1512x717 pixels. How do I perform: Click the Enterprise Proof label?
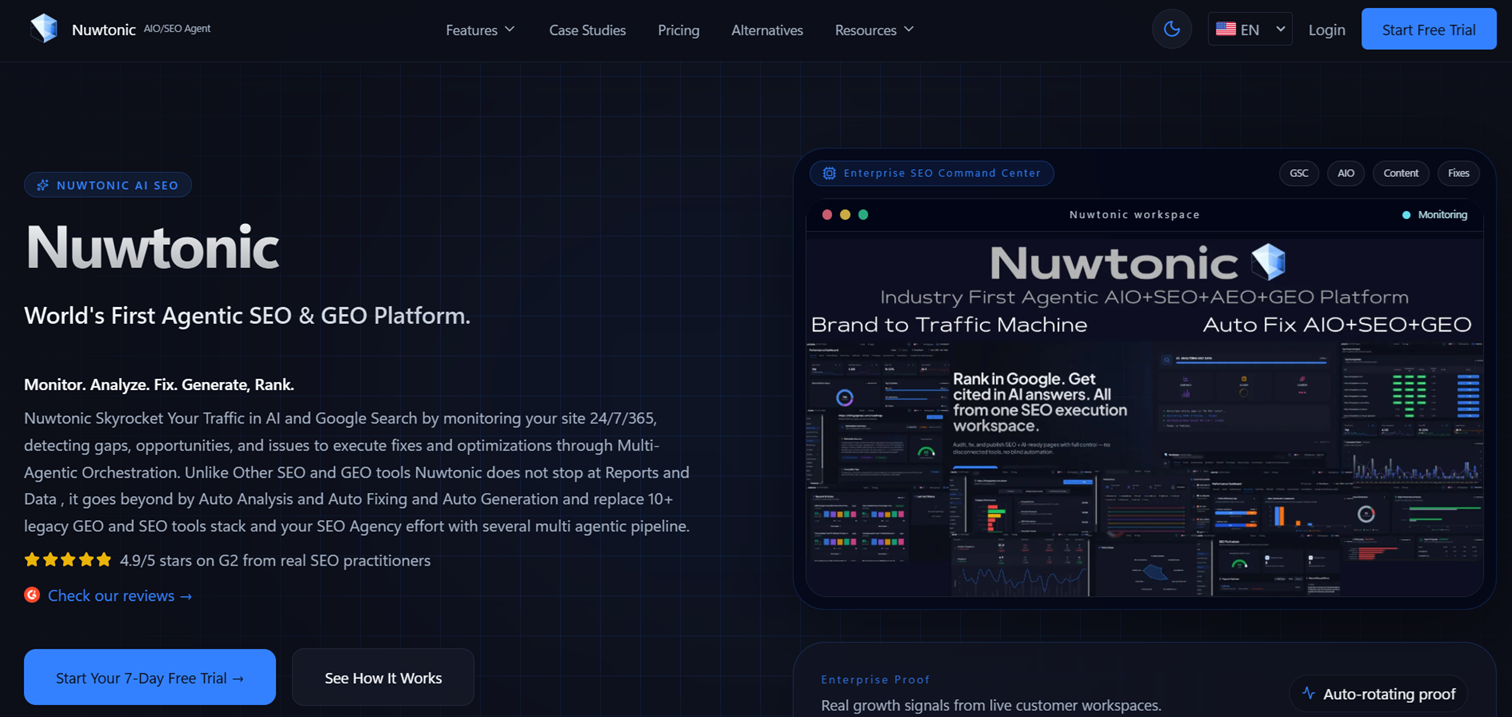(x=875, y=679)
